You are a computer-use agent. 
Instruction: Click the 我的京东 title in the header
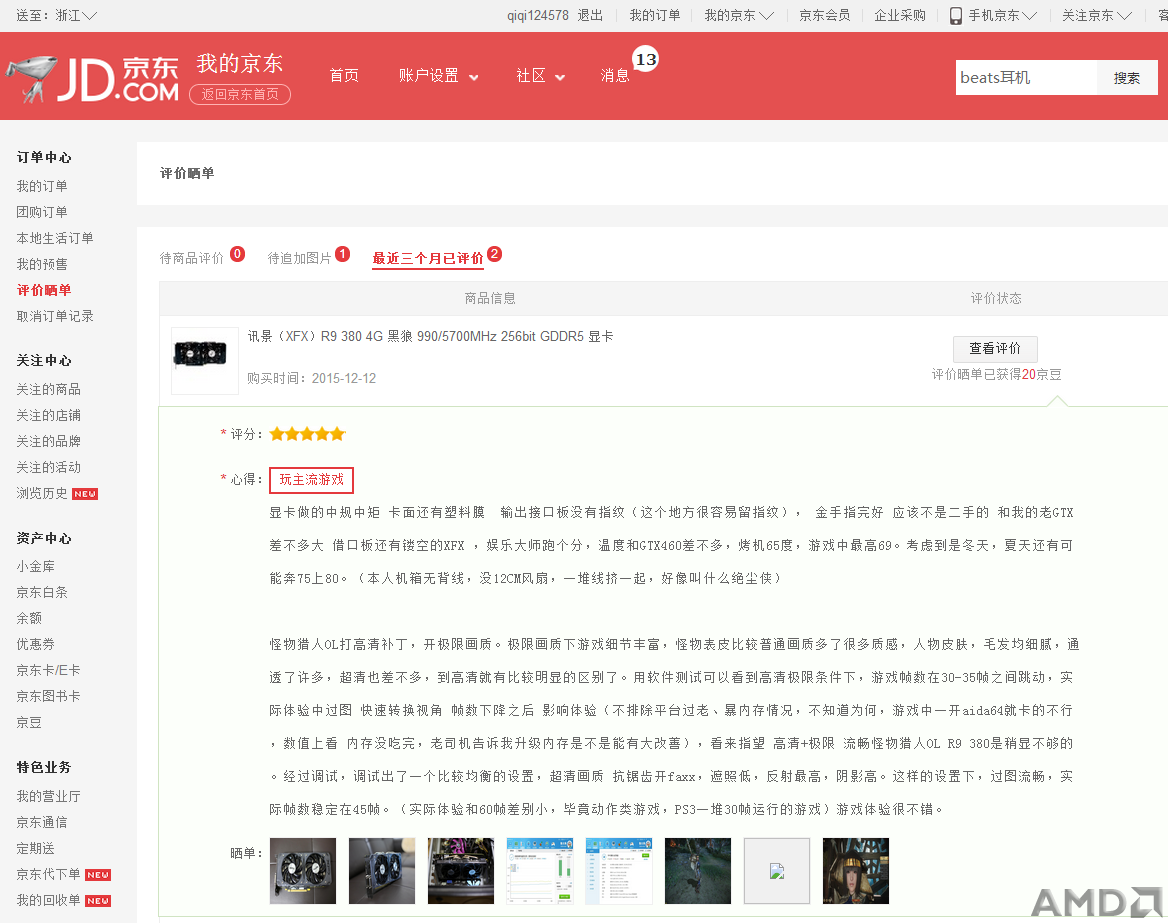tap(240, 64)
